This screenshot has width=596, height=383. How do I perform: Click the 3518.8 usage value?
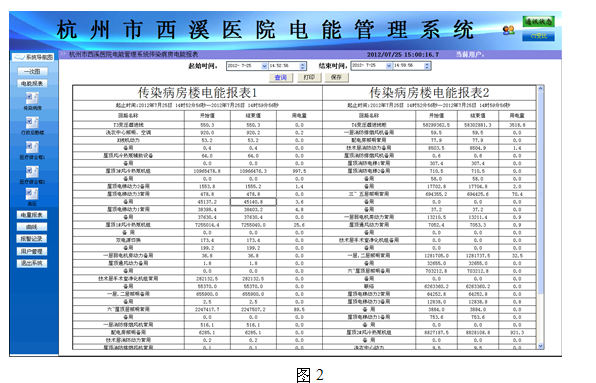point(517,125)
